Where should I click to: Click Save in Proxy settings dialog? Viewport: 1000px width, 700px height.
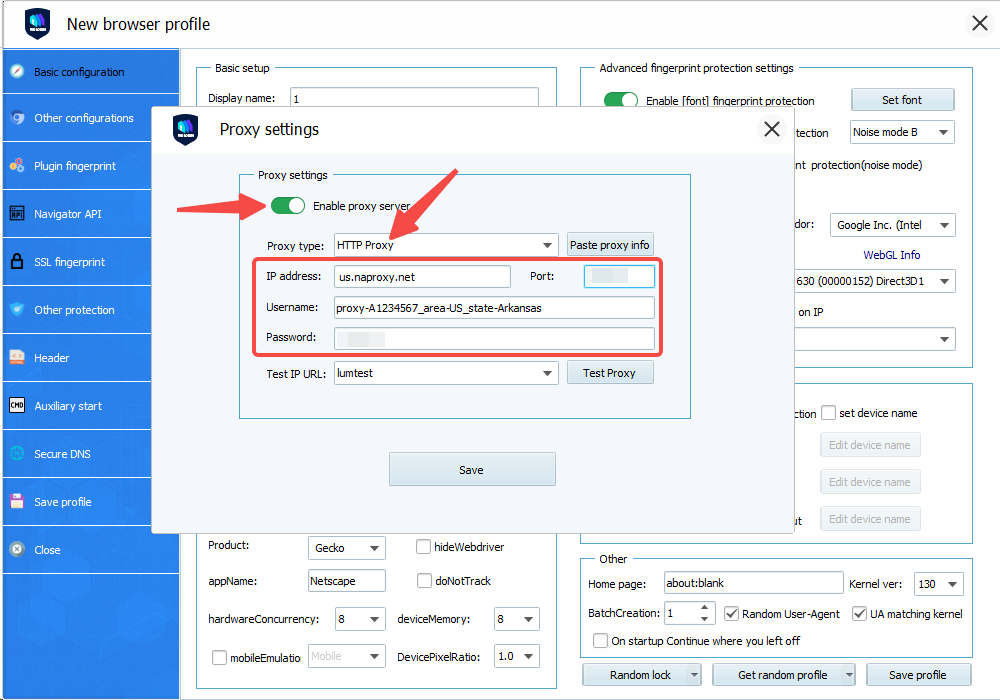[x=471, y=470]
